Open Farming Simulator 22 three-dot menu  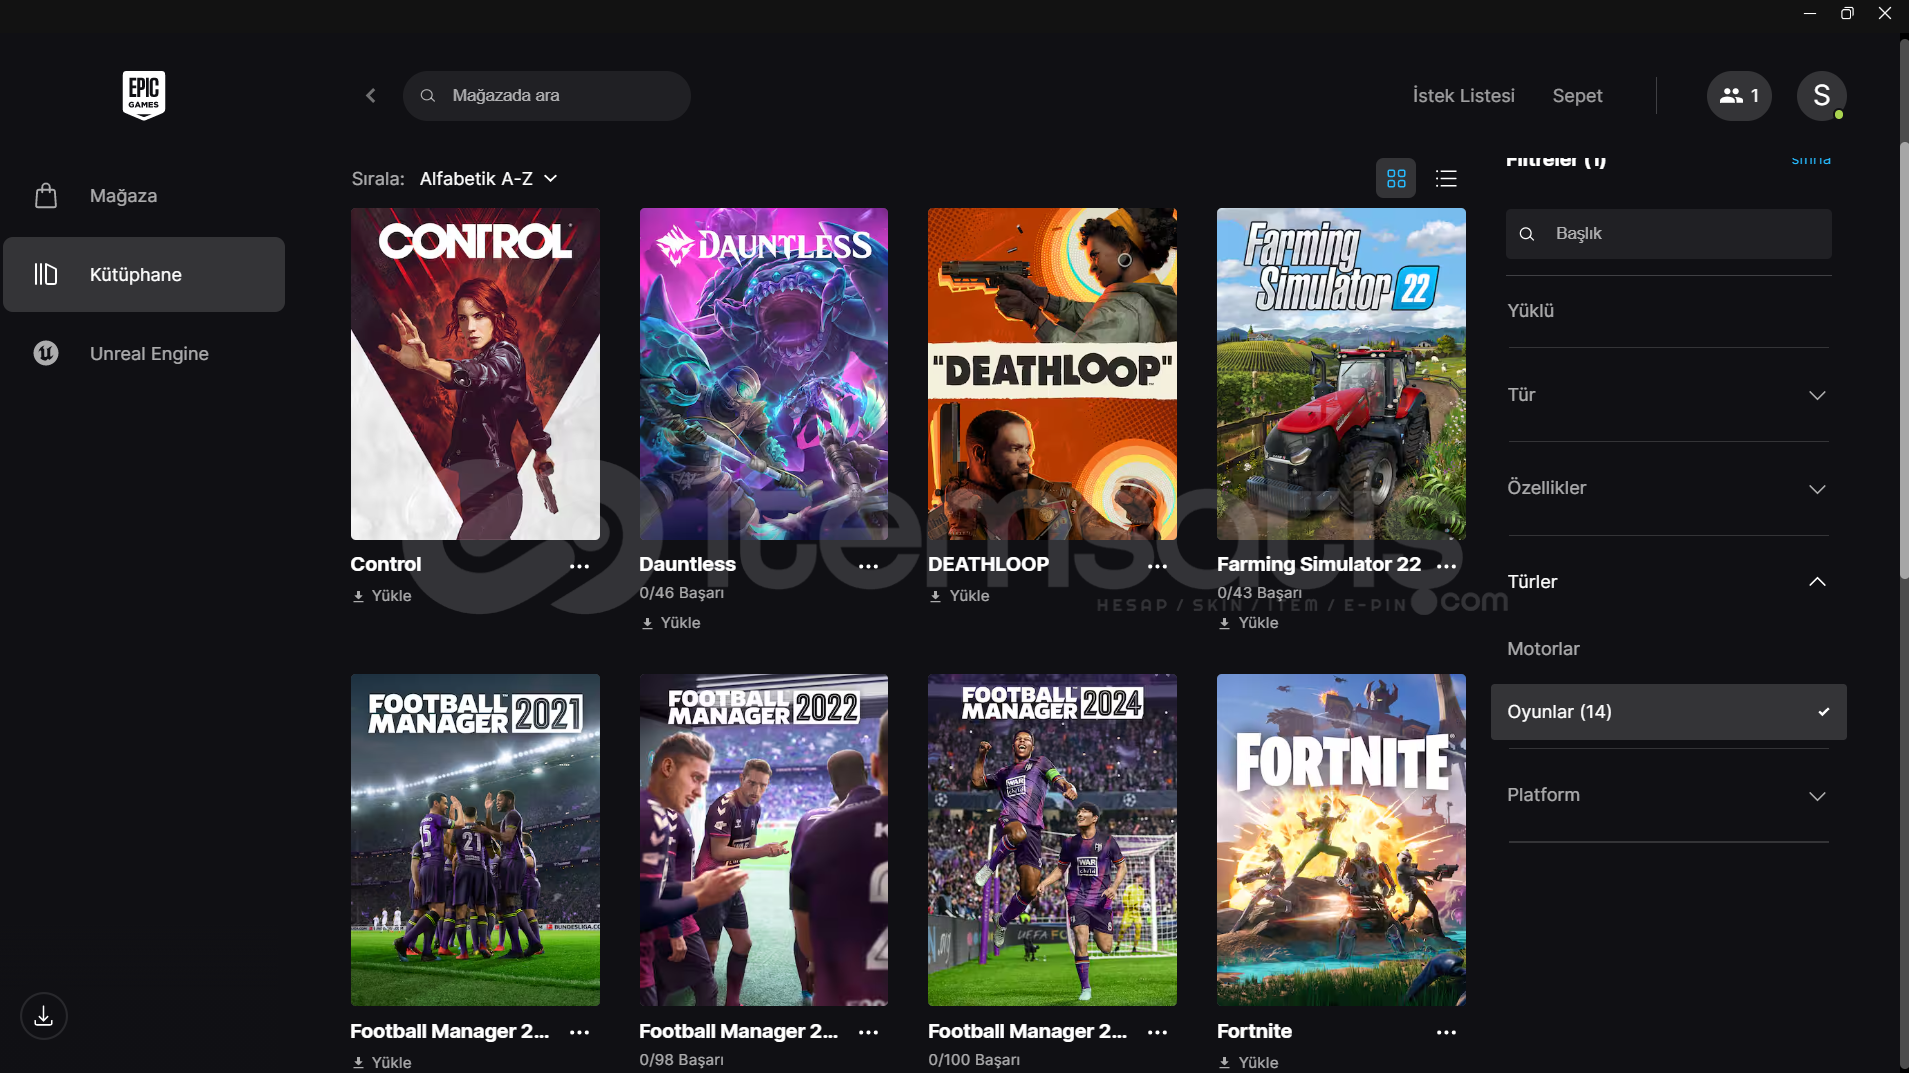coord(1446,566)
